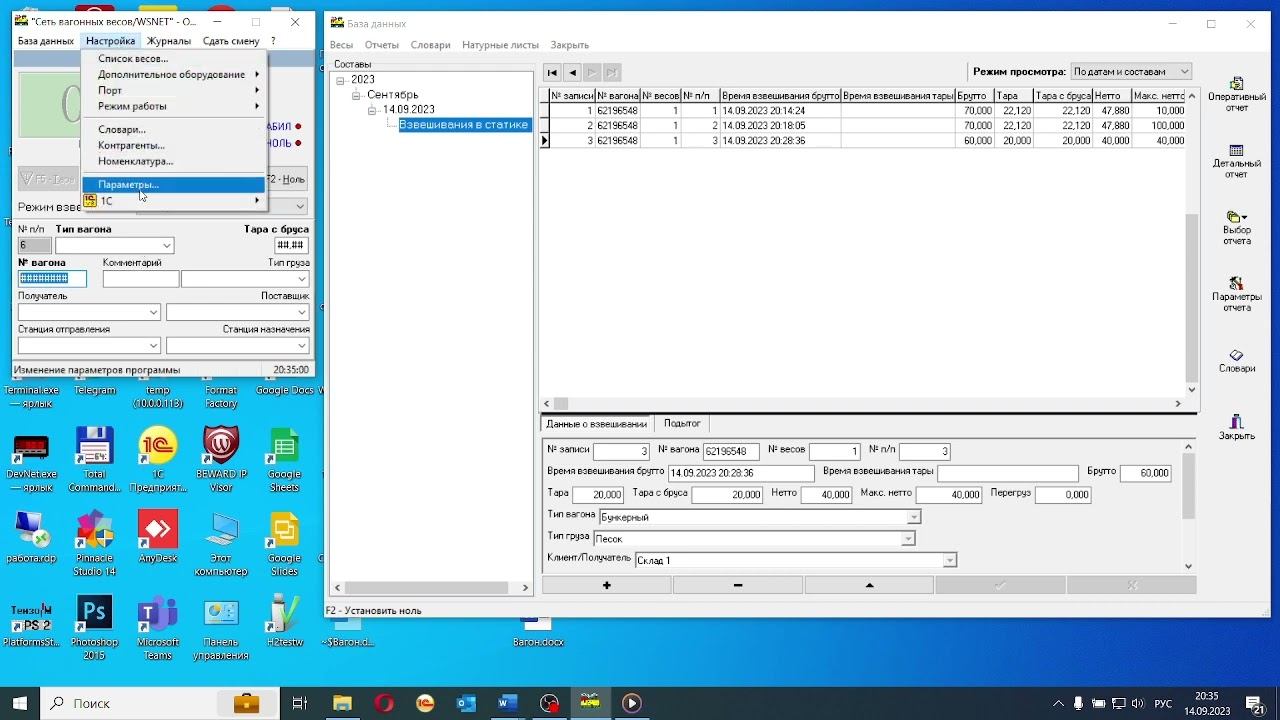Collapse the 14.09.2023 tree node
The height and width of the screenshot is (720, 1280).
click(372, 110)
